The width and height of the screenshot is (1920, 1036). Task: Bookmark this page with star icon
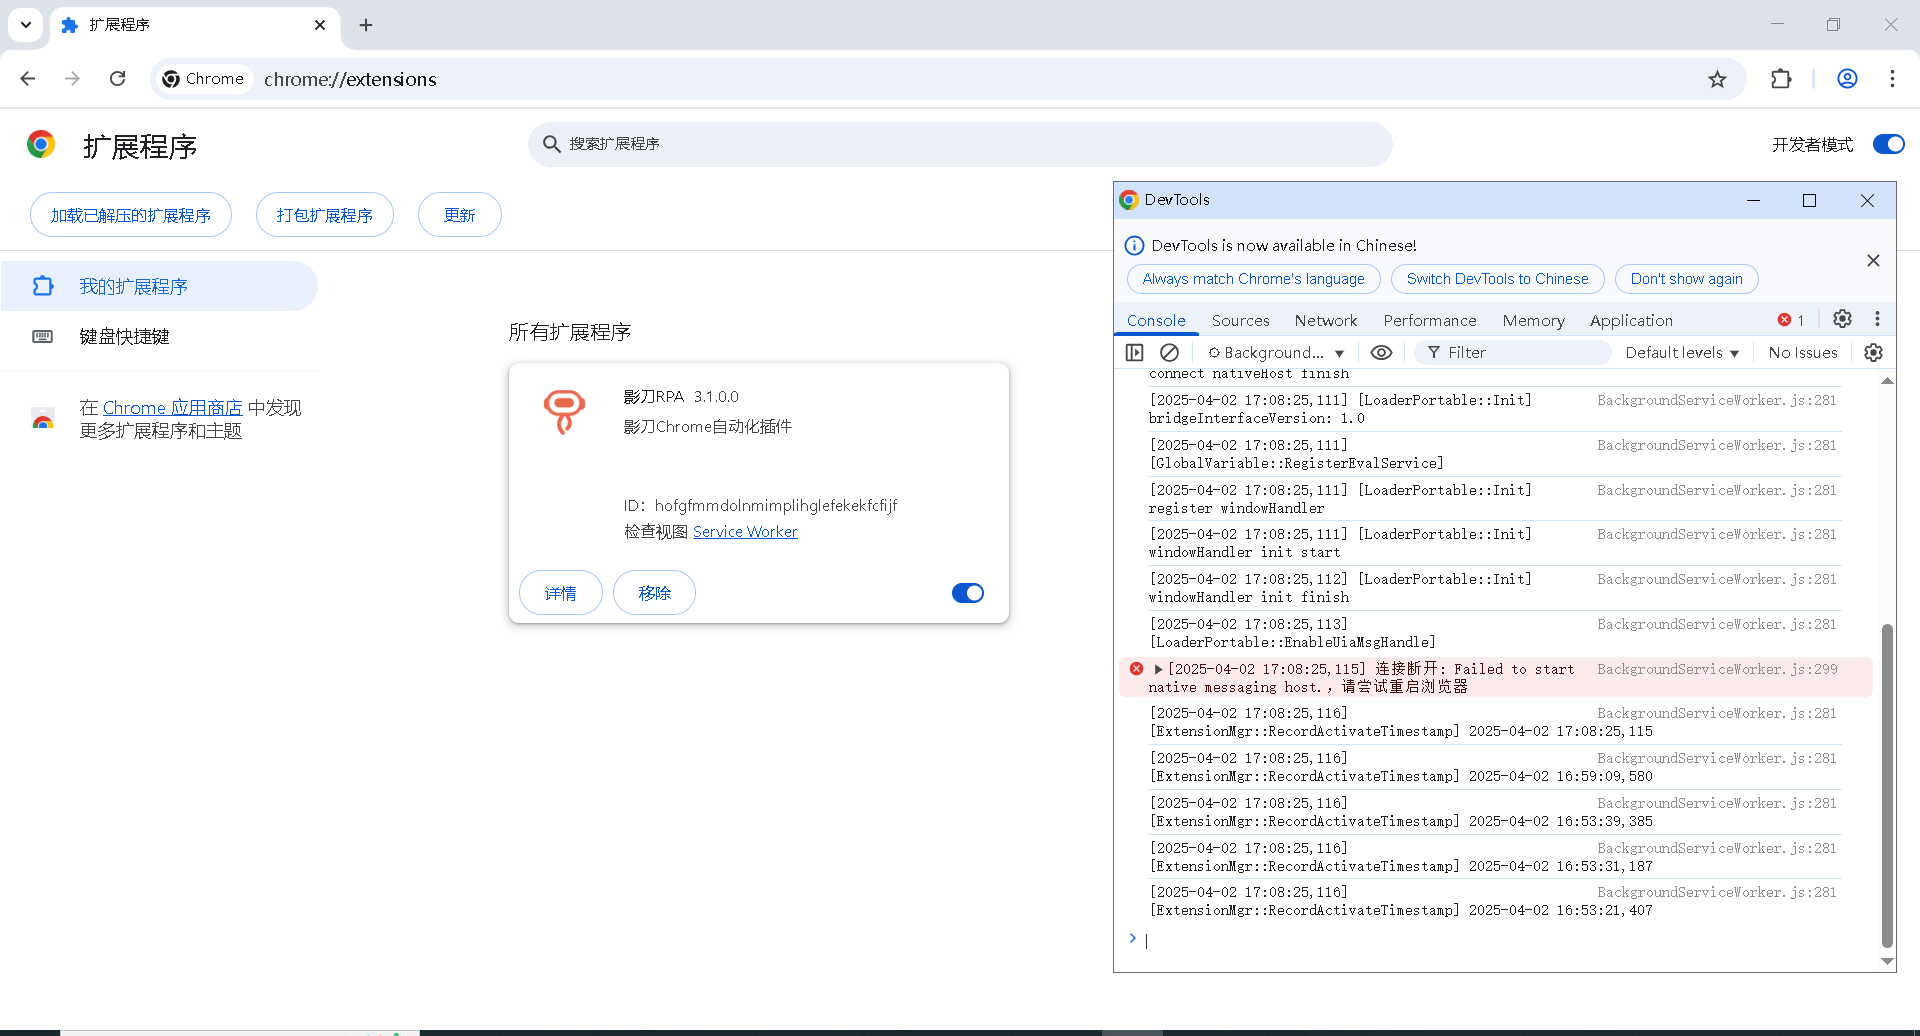(x=1717, y=79)
